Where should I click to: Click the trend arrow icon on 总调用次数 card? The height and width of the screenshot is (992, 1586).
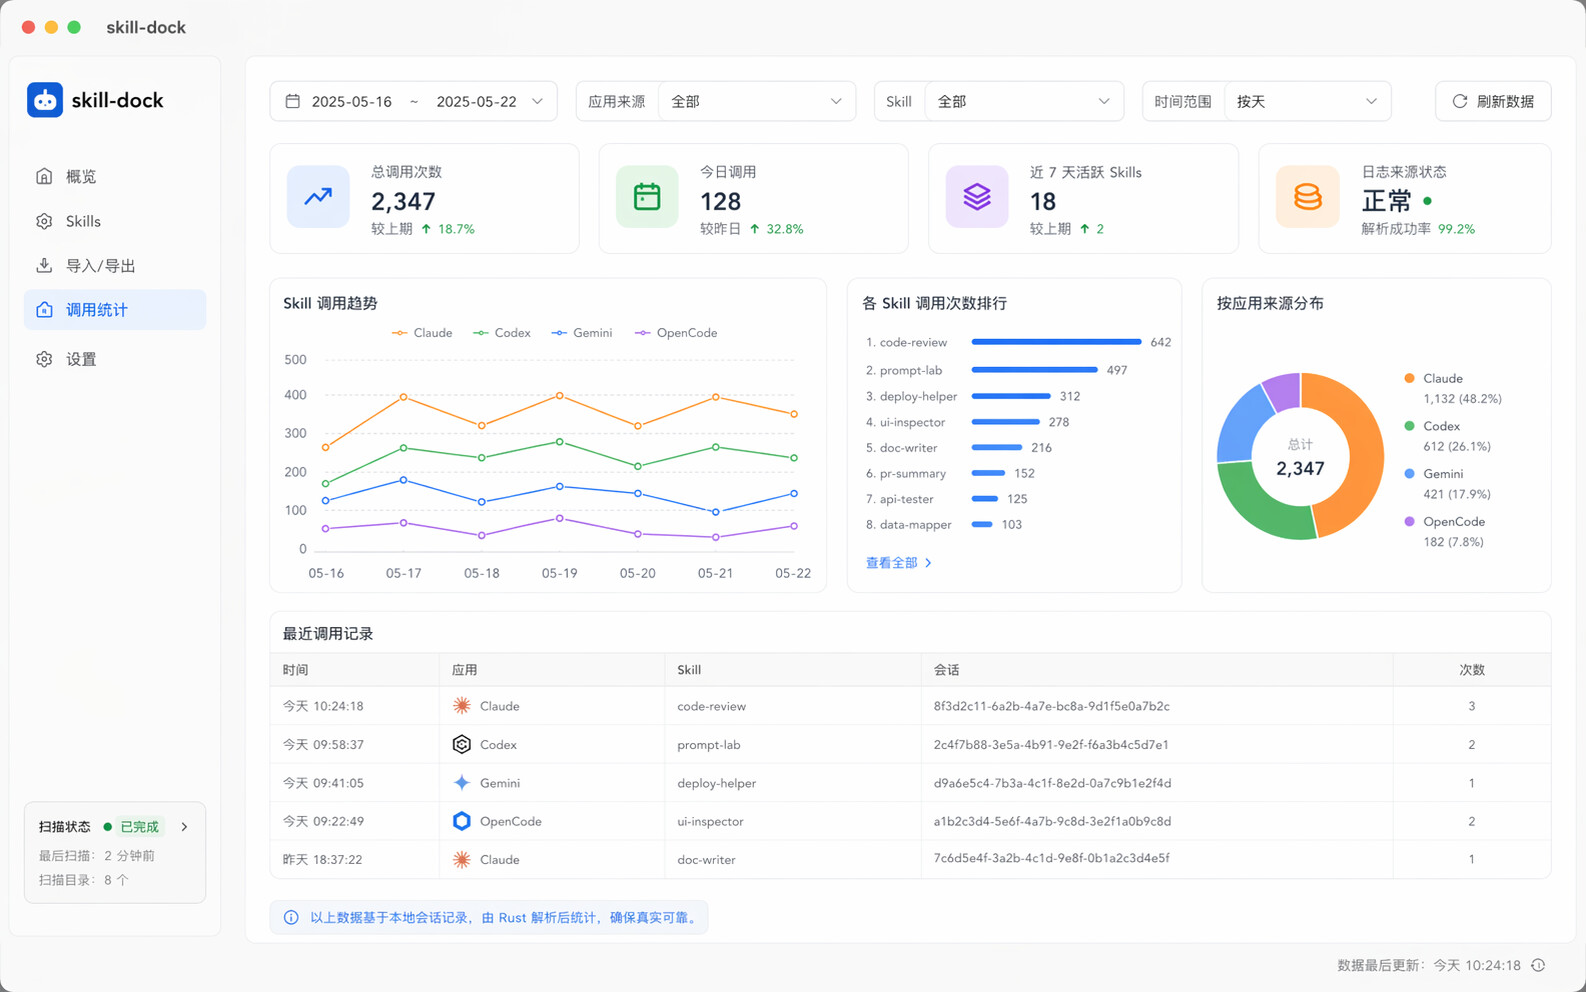click(318, 197)
